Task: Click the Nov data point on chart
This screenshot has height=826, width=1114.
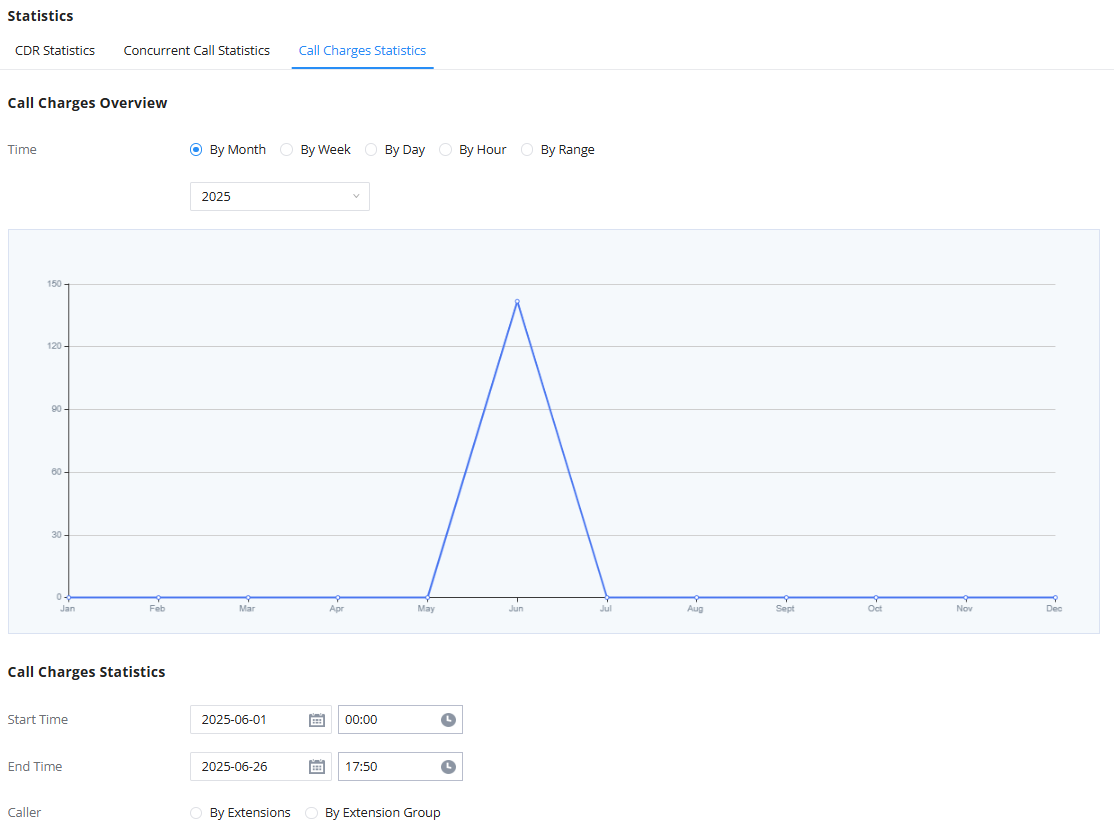Action: 966,597
